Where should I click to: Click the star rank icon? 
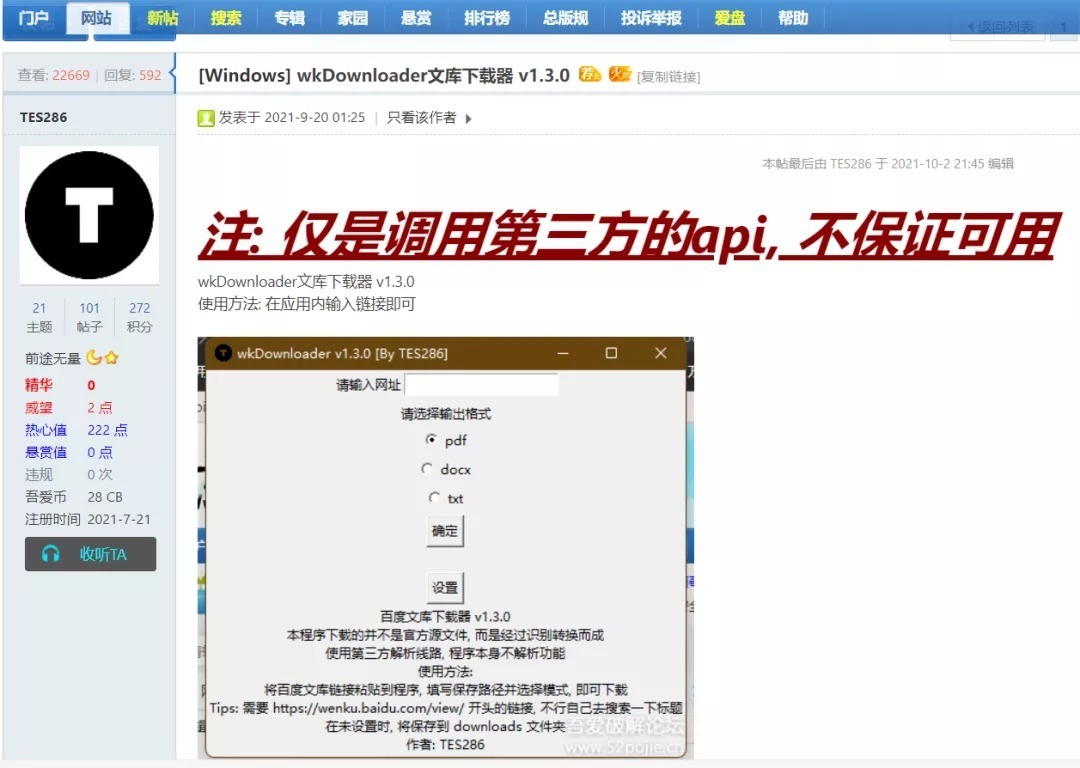click(112, 357)
